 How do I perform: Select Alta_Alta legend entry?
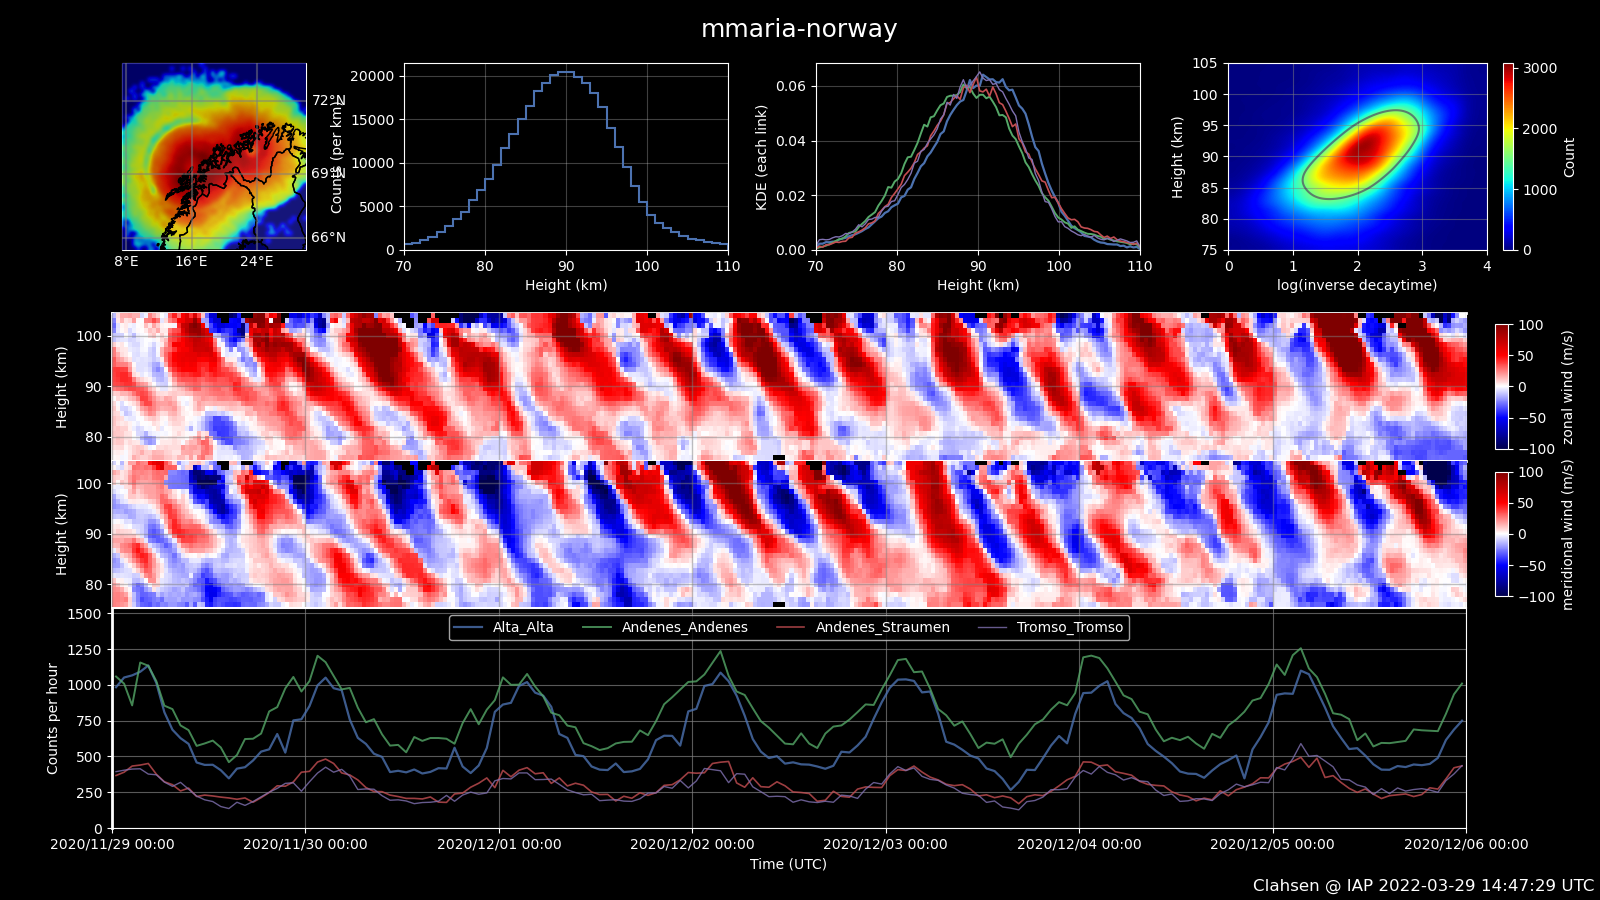pyautogui.click(x=504, y=628)
